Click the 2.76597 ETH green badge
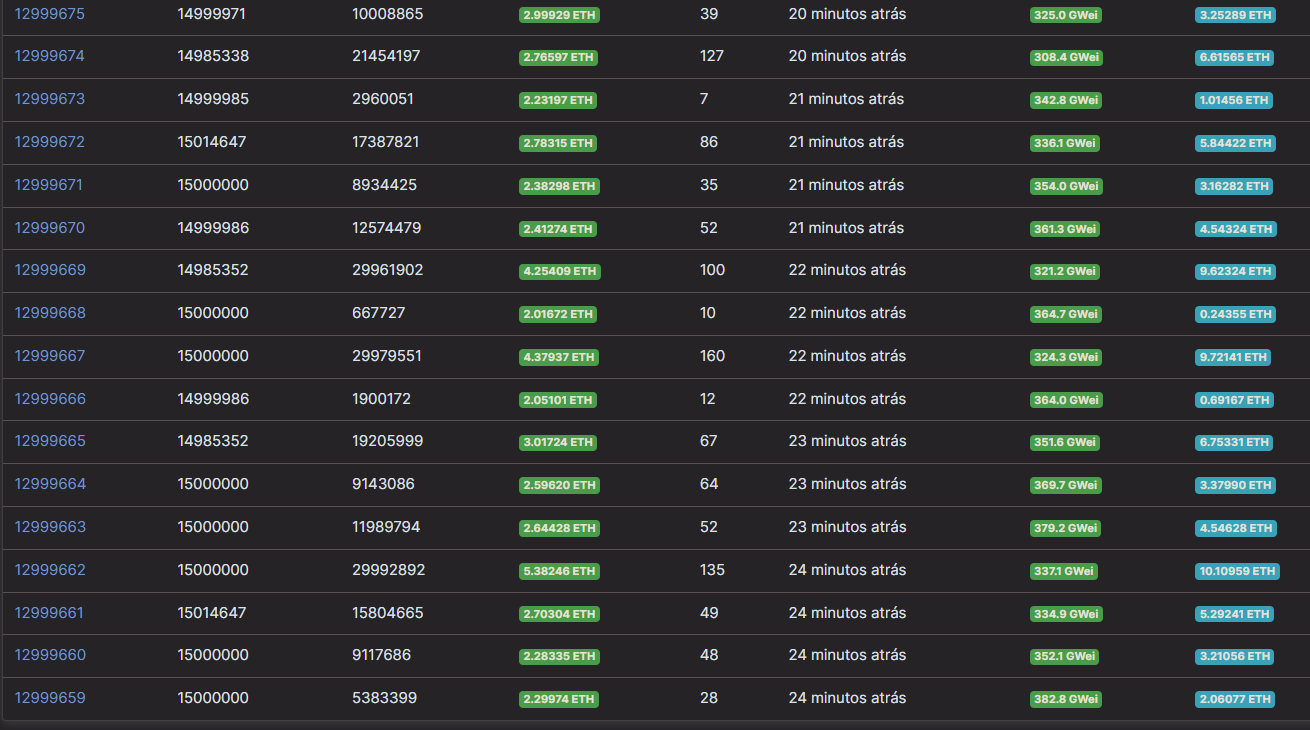The height and width of the screenshot is (730, 1310). point(558,58)
